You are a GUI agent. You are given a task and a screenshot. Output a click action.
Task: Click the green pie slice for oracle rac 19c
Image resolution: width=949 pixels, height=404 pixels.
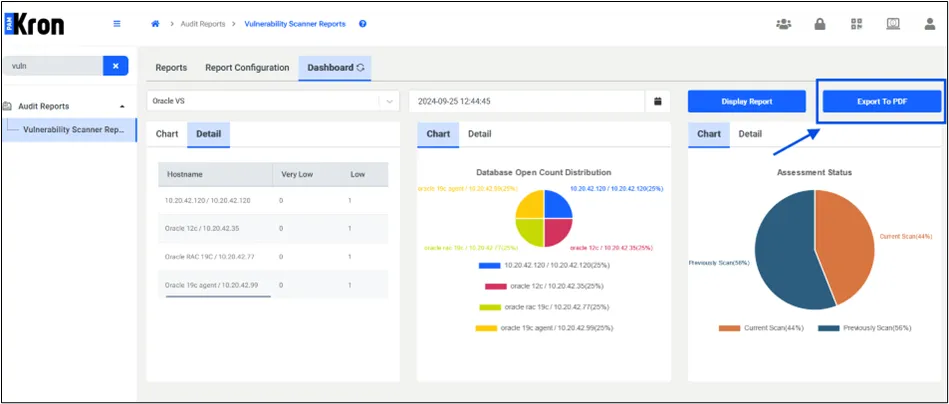531,231
